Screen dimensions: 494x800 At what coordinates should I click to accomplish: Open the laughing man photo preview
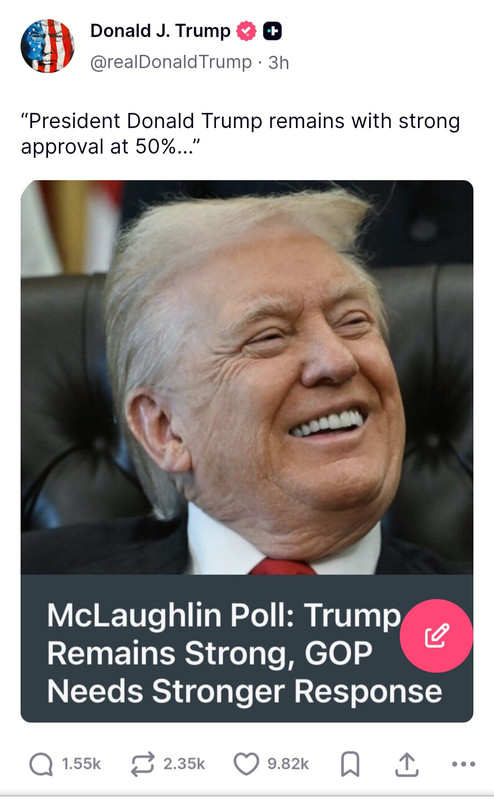[247, 377]
